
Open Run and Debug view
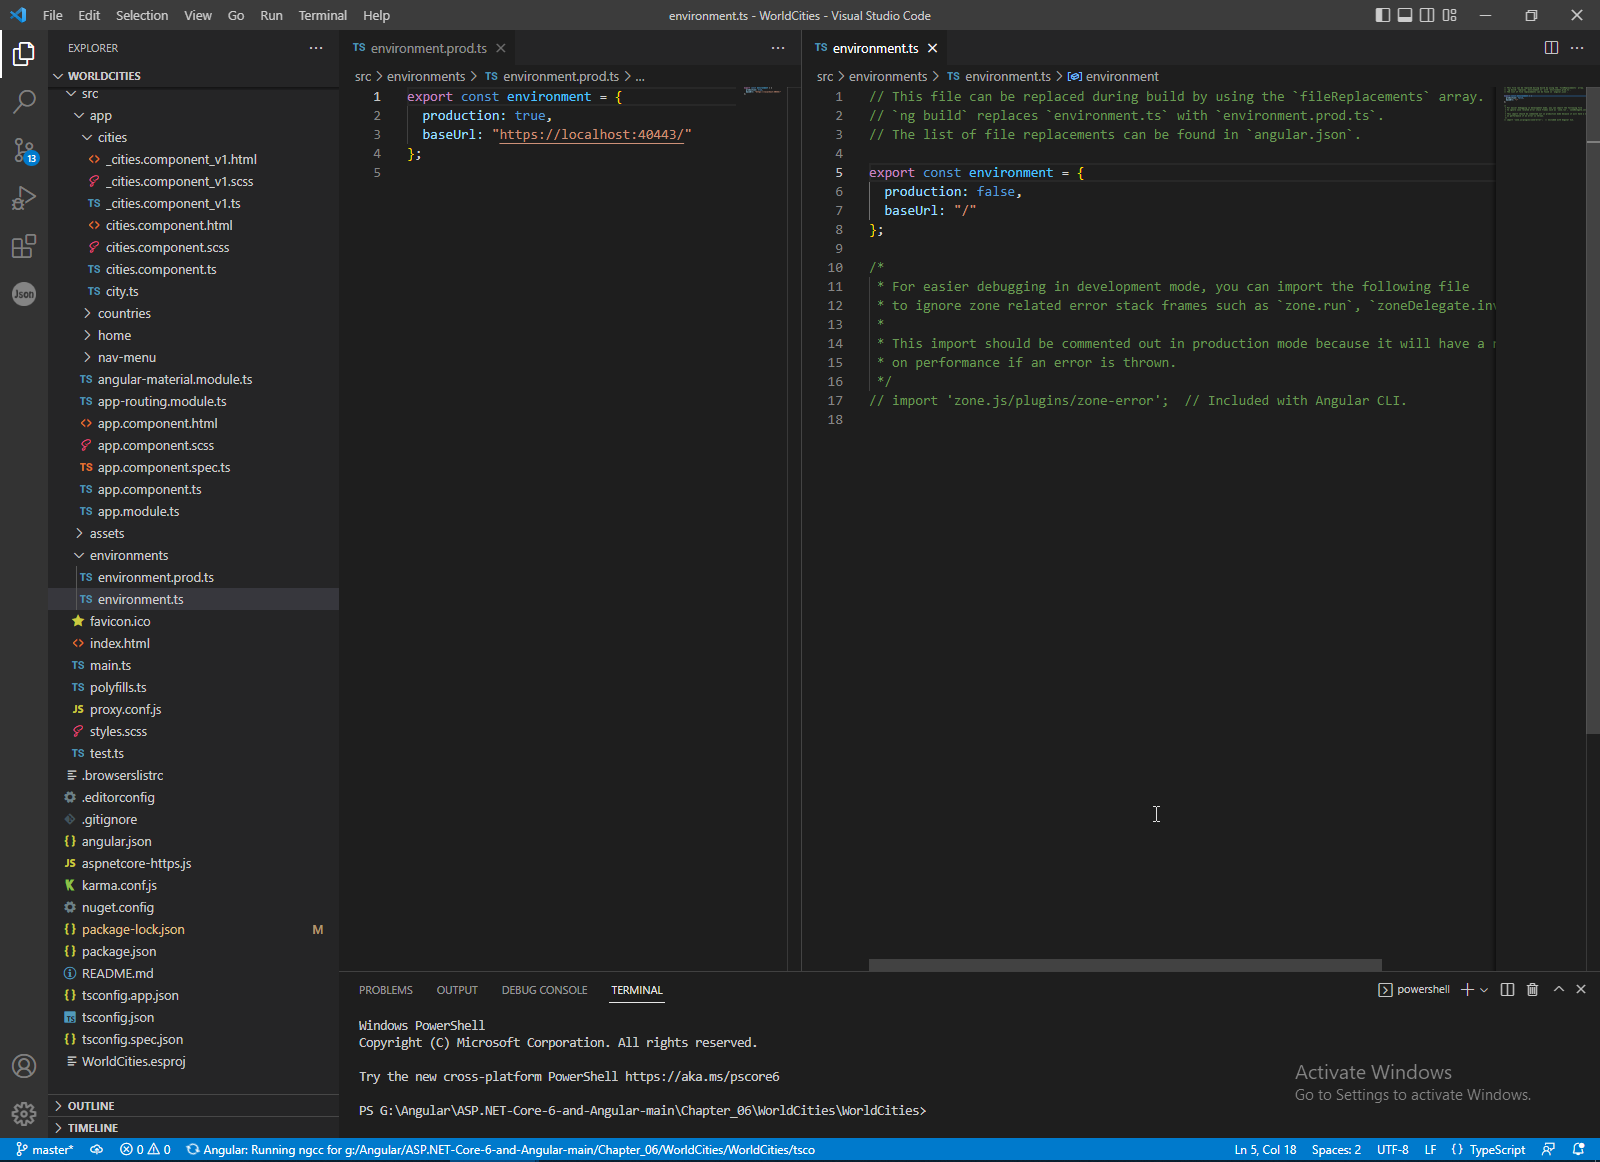tap(24, 198)
